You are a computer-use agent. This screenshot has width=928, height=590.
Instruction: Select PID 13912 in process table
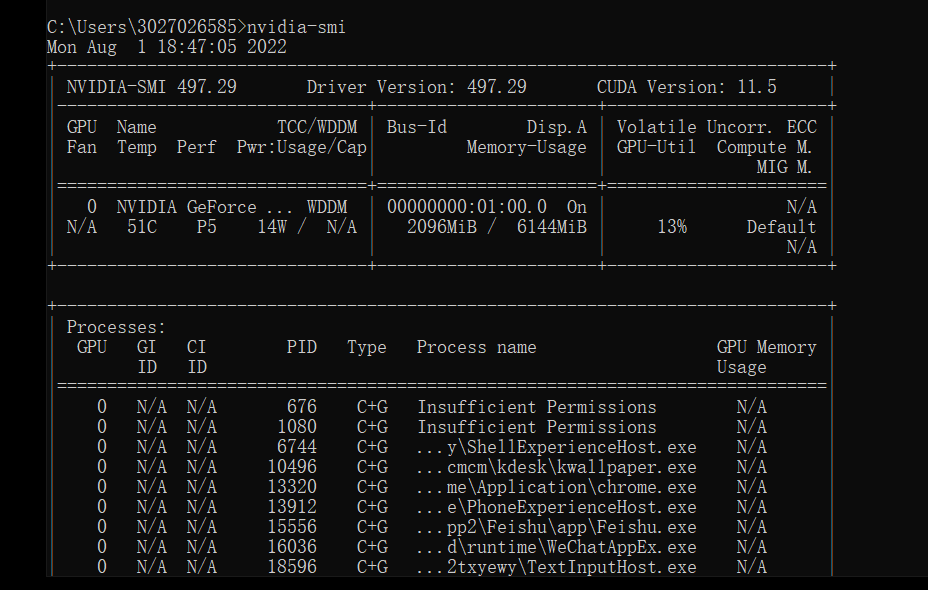pos(292,508)
